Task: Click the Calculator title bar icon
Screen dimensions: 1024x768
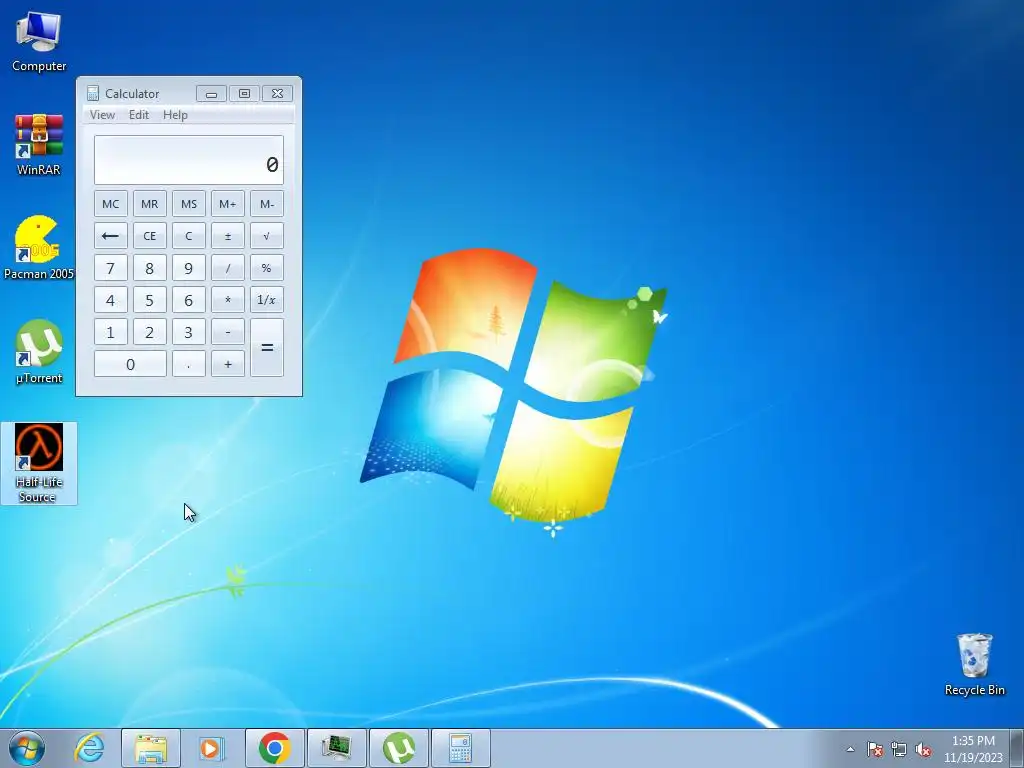Action: pyautogui.click(x=93, y=93)
